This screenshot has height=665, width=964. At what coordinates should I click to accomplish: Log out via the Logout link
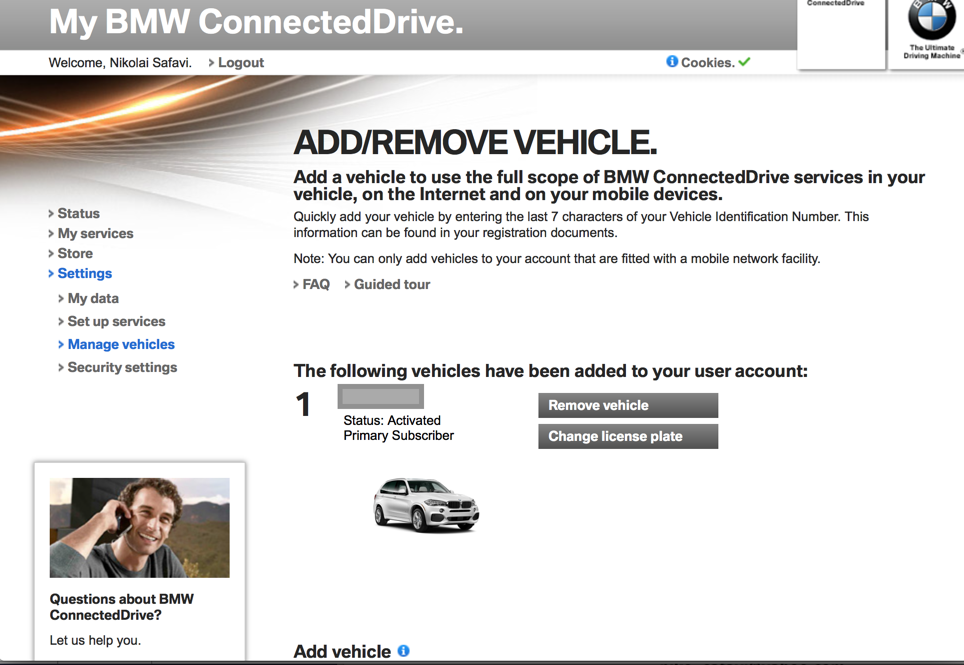click(x=236, y=63)
